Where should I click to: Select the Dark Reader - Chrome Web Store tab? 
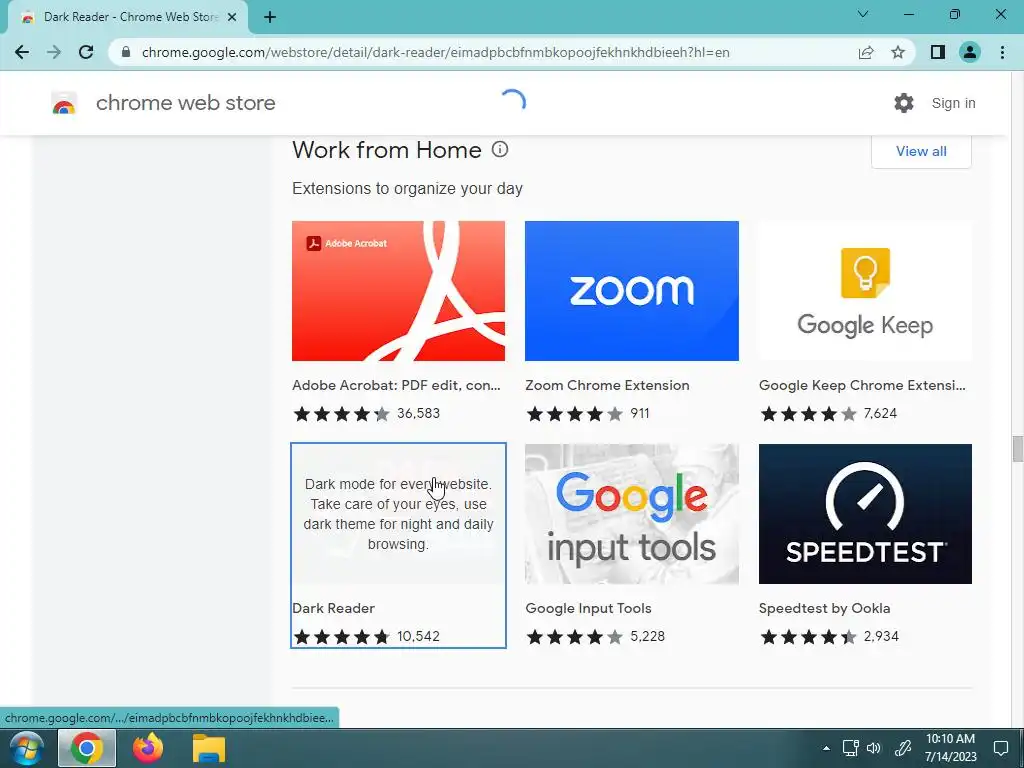(127, 18)
